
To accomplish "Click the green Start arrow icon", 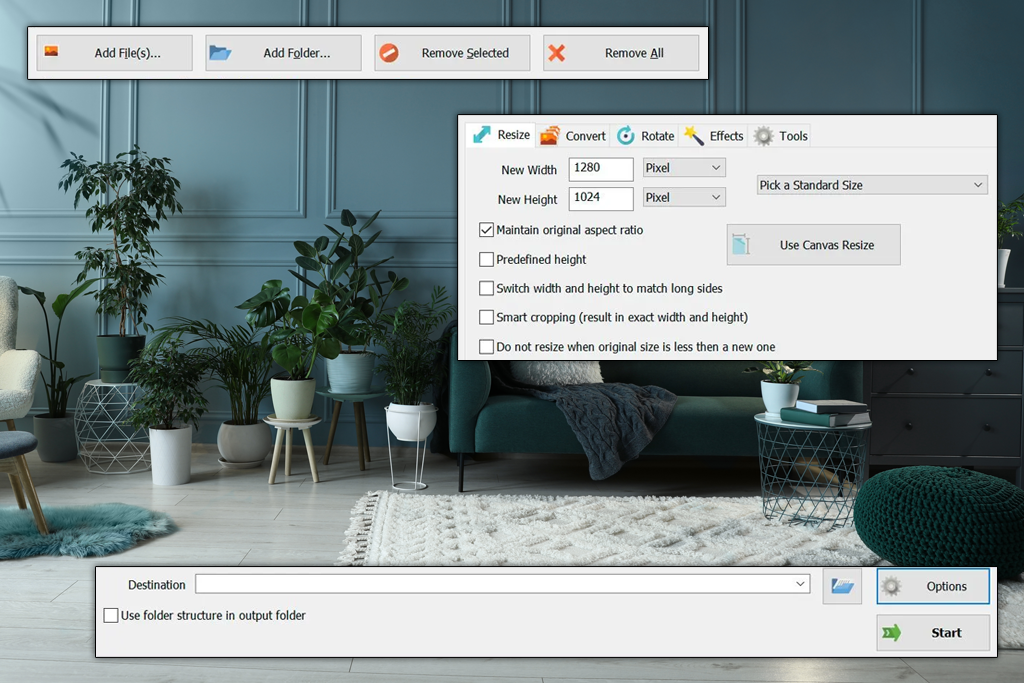I will (x=891, y=632).
